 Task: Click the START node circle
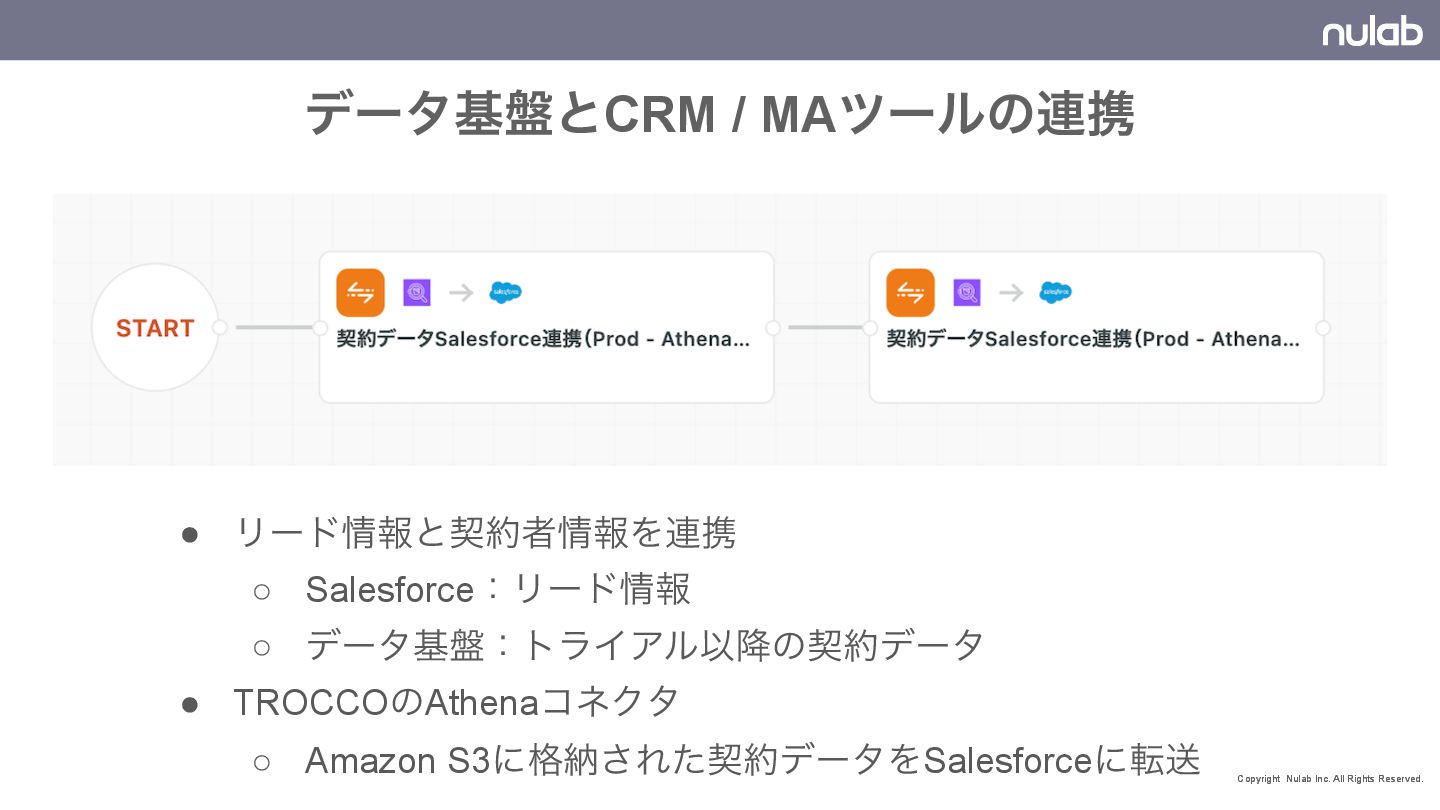(x=155, y=327)
